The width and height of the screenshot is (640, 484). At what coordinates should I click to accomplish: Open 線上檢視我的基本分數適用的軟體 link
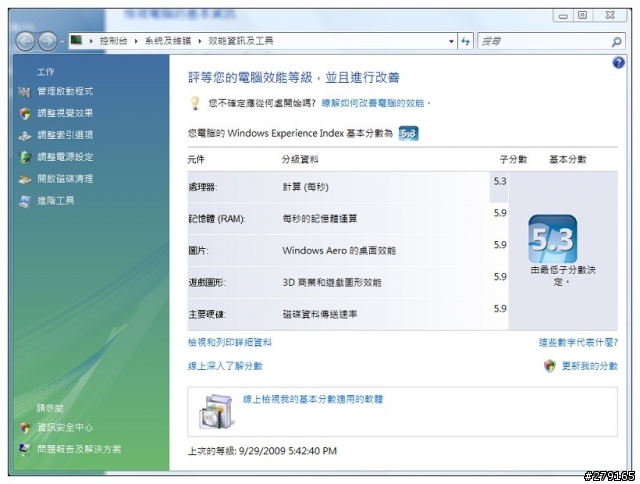pyautogui.click(x=313, y=399)
